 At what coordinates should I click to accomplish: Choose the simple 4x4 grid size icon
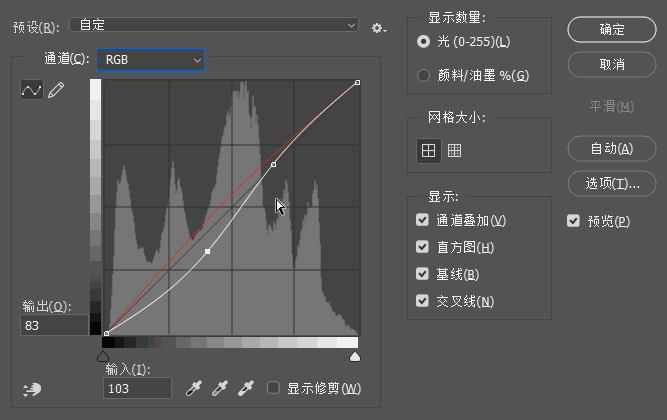pyautogui.click(x=428, y=151)
